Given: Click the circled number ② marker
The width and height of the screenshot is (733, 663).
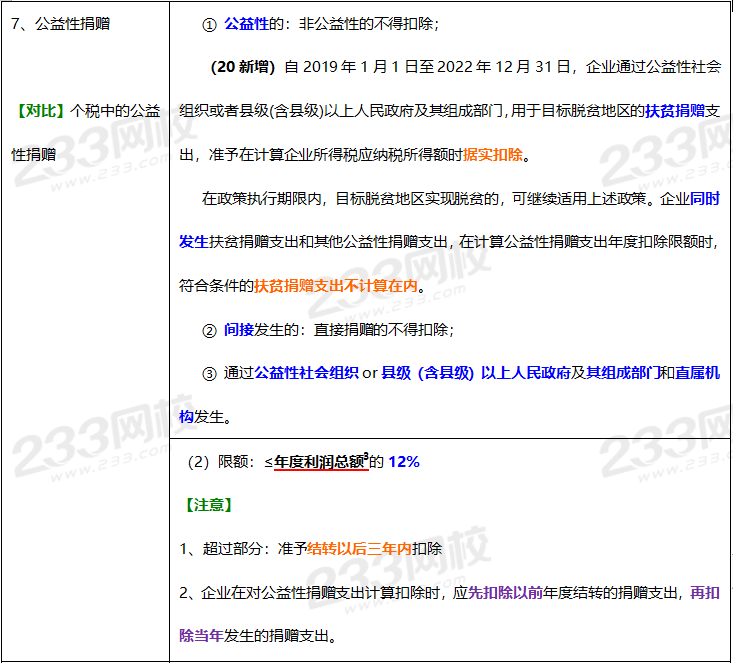Looking at the screenshot, I should pyautogui.click(x=209, y=330).
